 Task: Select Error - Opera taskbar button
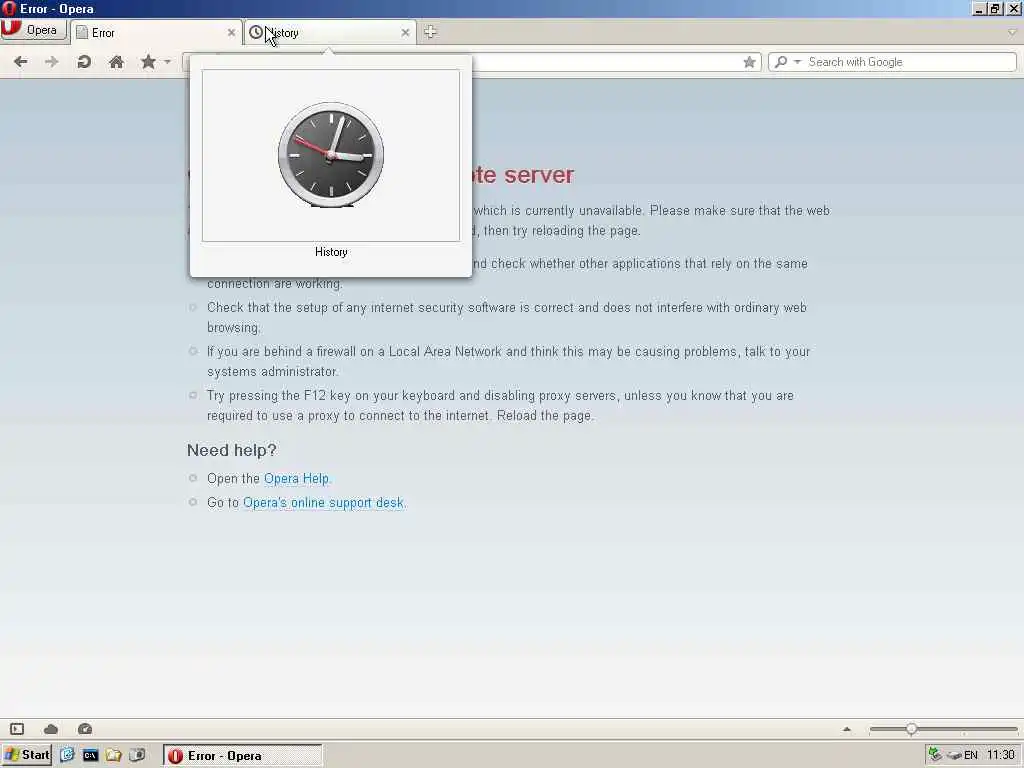pos(242,756)
